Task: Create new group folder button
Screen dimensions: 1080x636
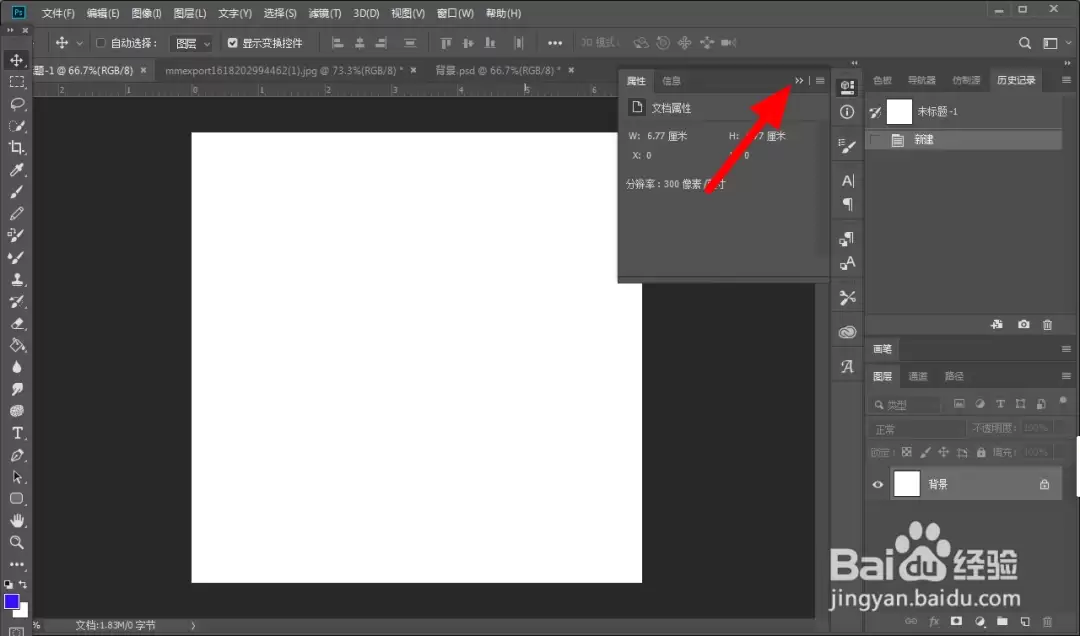Action: (x=1002, y=622)
